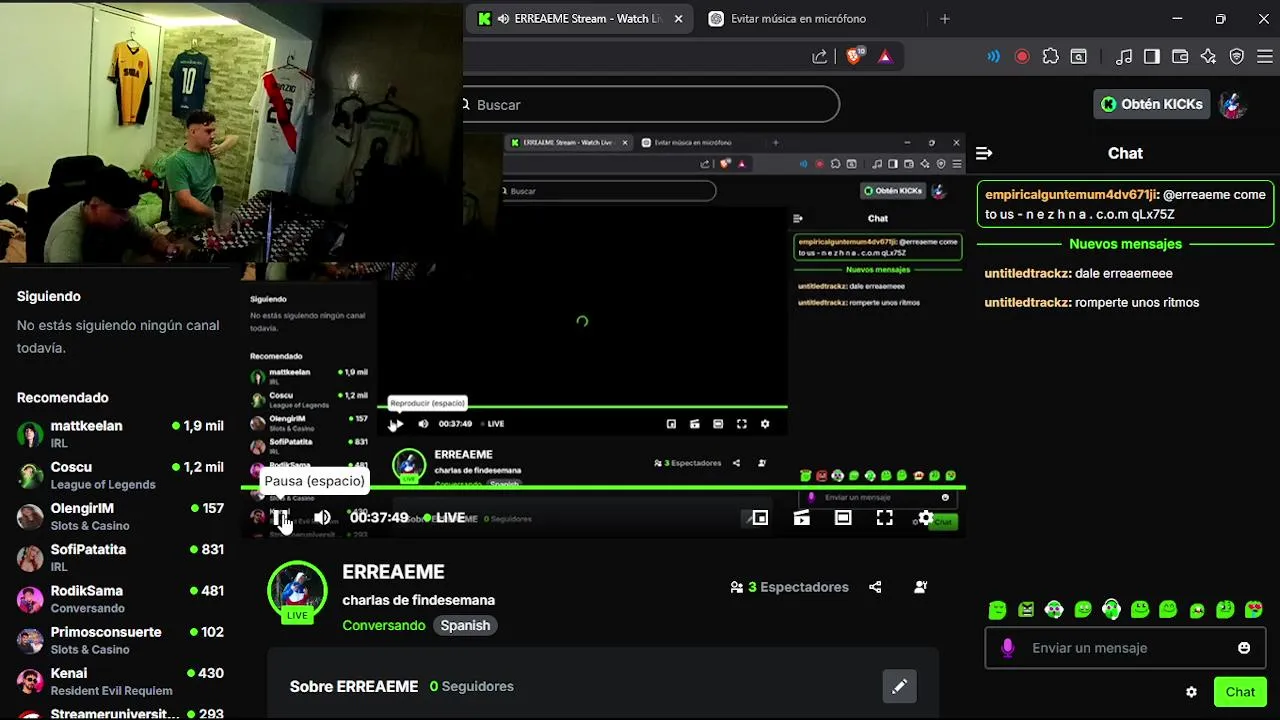Open the music note playlist icon
This screenshot has width=1280, height=720.
pyautogui.click(x=1124, y=57)
